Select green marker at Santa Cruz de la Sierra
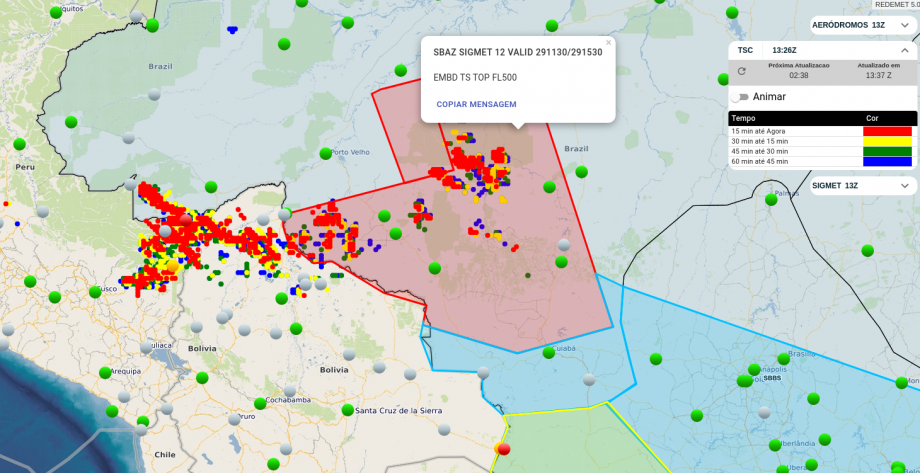This screenshot has width=920, height=473. pos(347,410)
